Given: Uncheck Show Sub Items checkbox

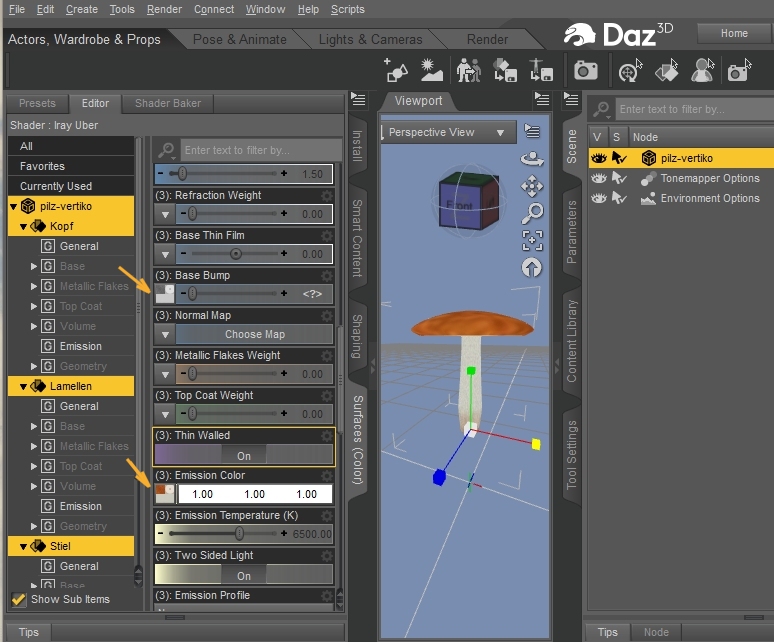Looking at the screenshot, I should 19,600.
